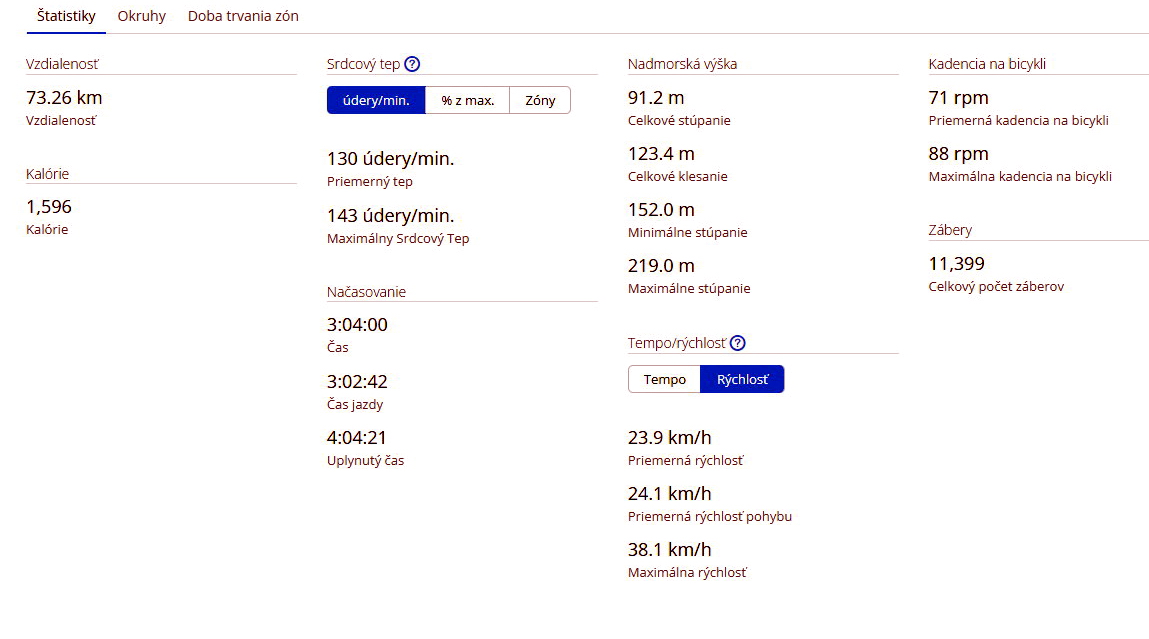Screen dimensions: 1149x639
Task: Switch speed display to Tempo
Action: pos(664,380)
